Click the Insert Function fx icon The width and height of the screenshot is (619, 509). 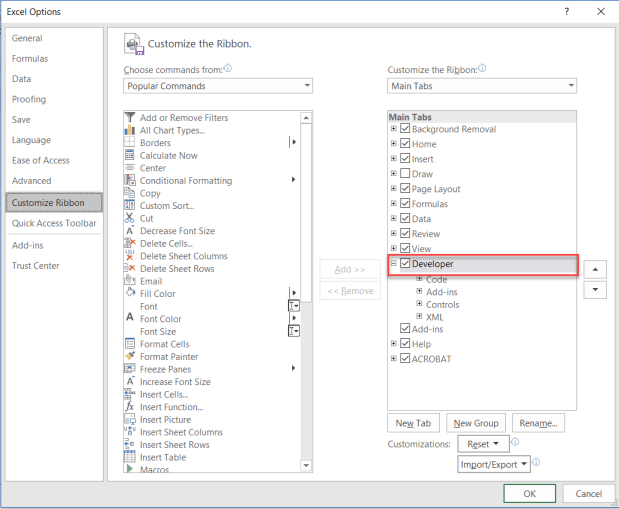tap(130, 407)
